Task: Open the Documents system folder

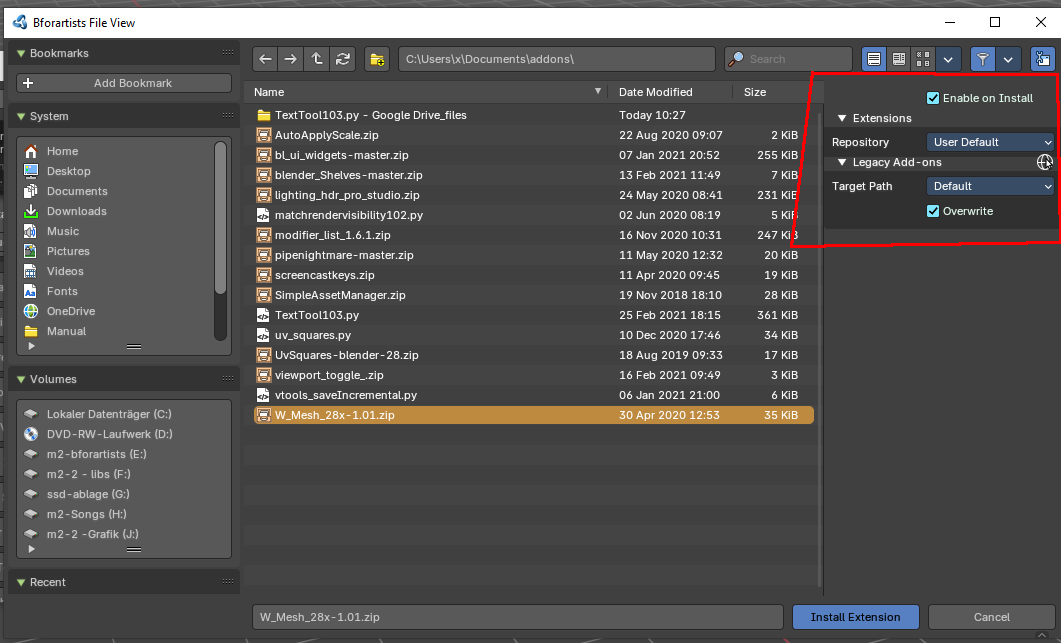Action: 77,191
